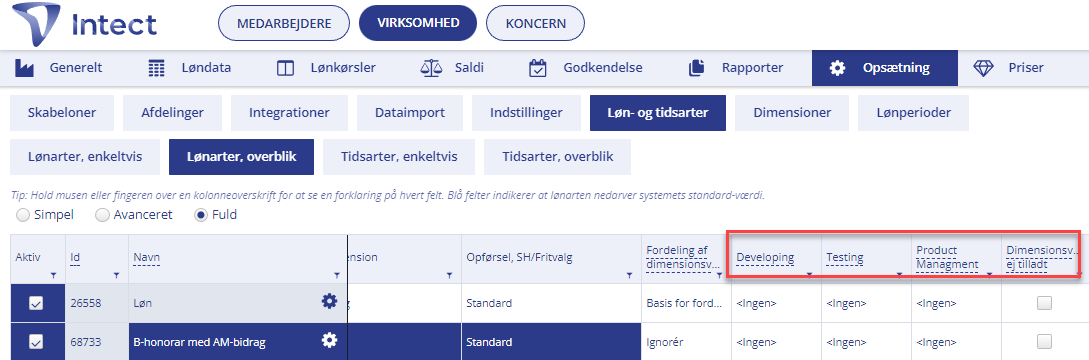
Task: Open filter dropdown on Developing column
Action: pos(809,276)
